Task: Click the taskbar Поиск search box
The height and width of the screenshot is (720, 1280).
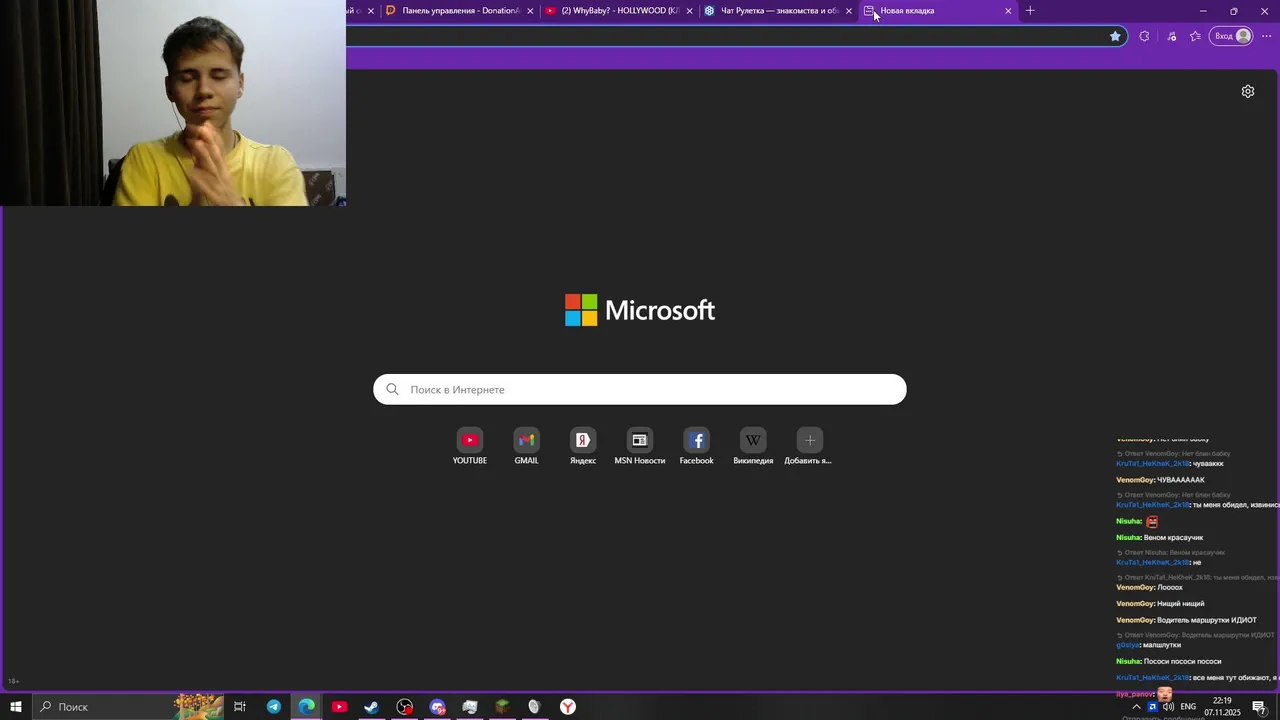Action: (x=130, y=707)
